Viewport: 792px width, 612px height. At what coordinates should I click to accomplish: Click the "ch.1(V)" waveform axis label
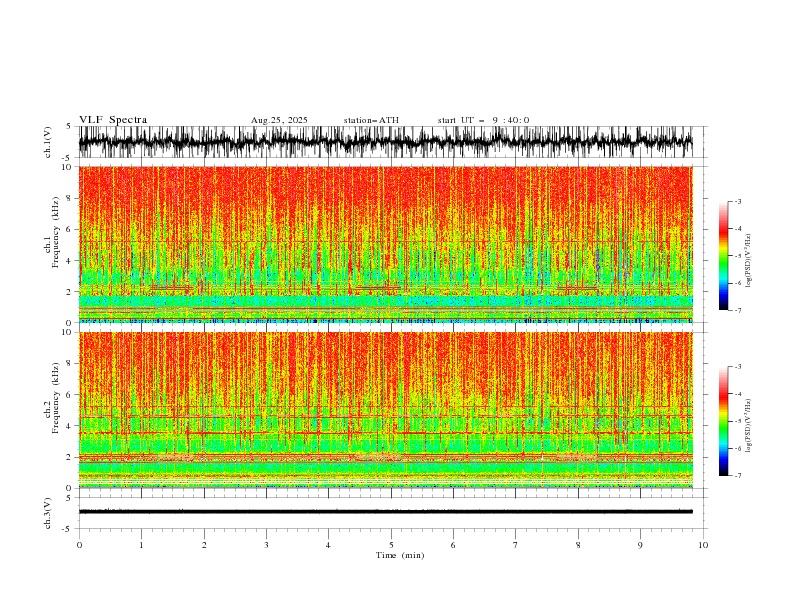(x=48, y=142)
